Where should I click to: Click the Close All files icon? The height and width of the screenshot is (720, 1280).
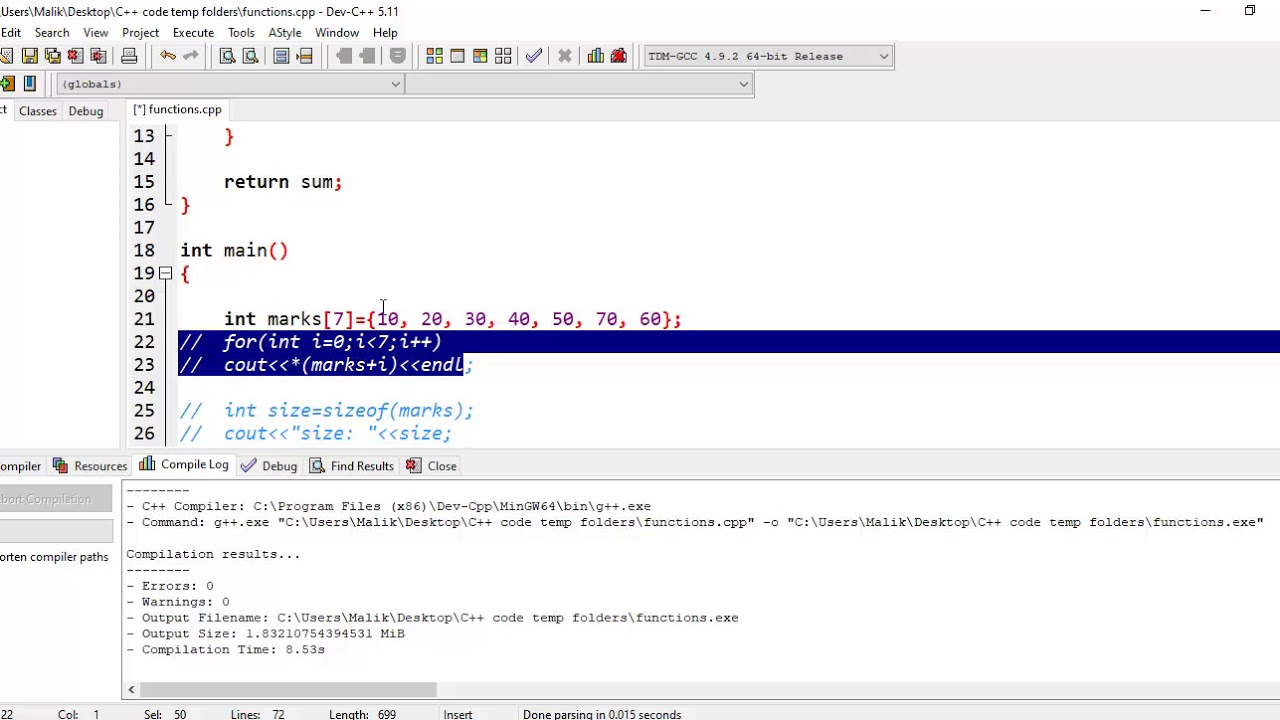click(x=99, y=56)
